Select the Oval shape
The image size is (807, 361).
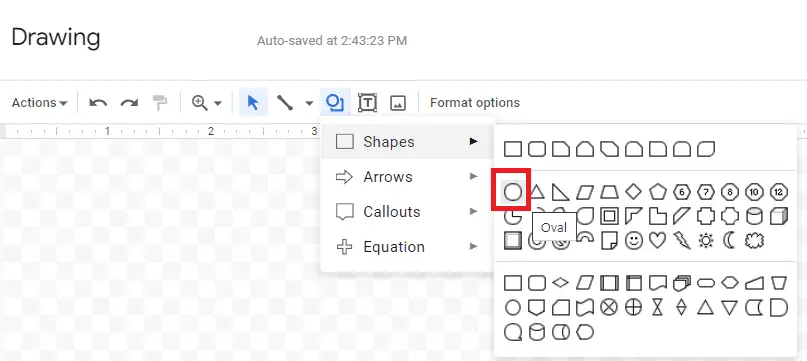[x=512, y=192]
